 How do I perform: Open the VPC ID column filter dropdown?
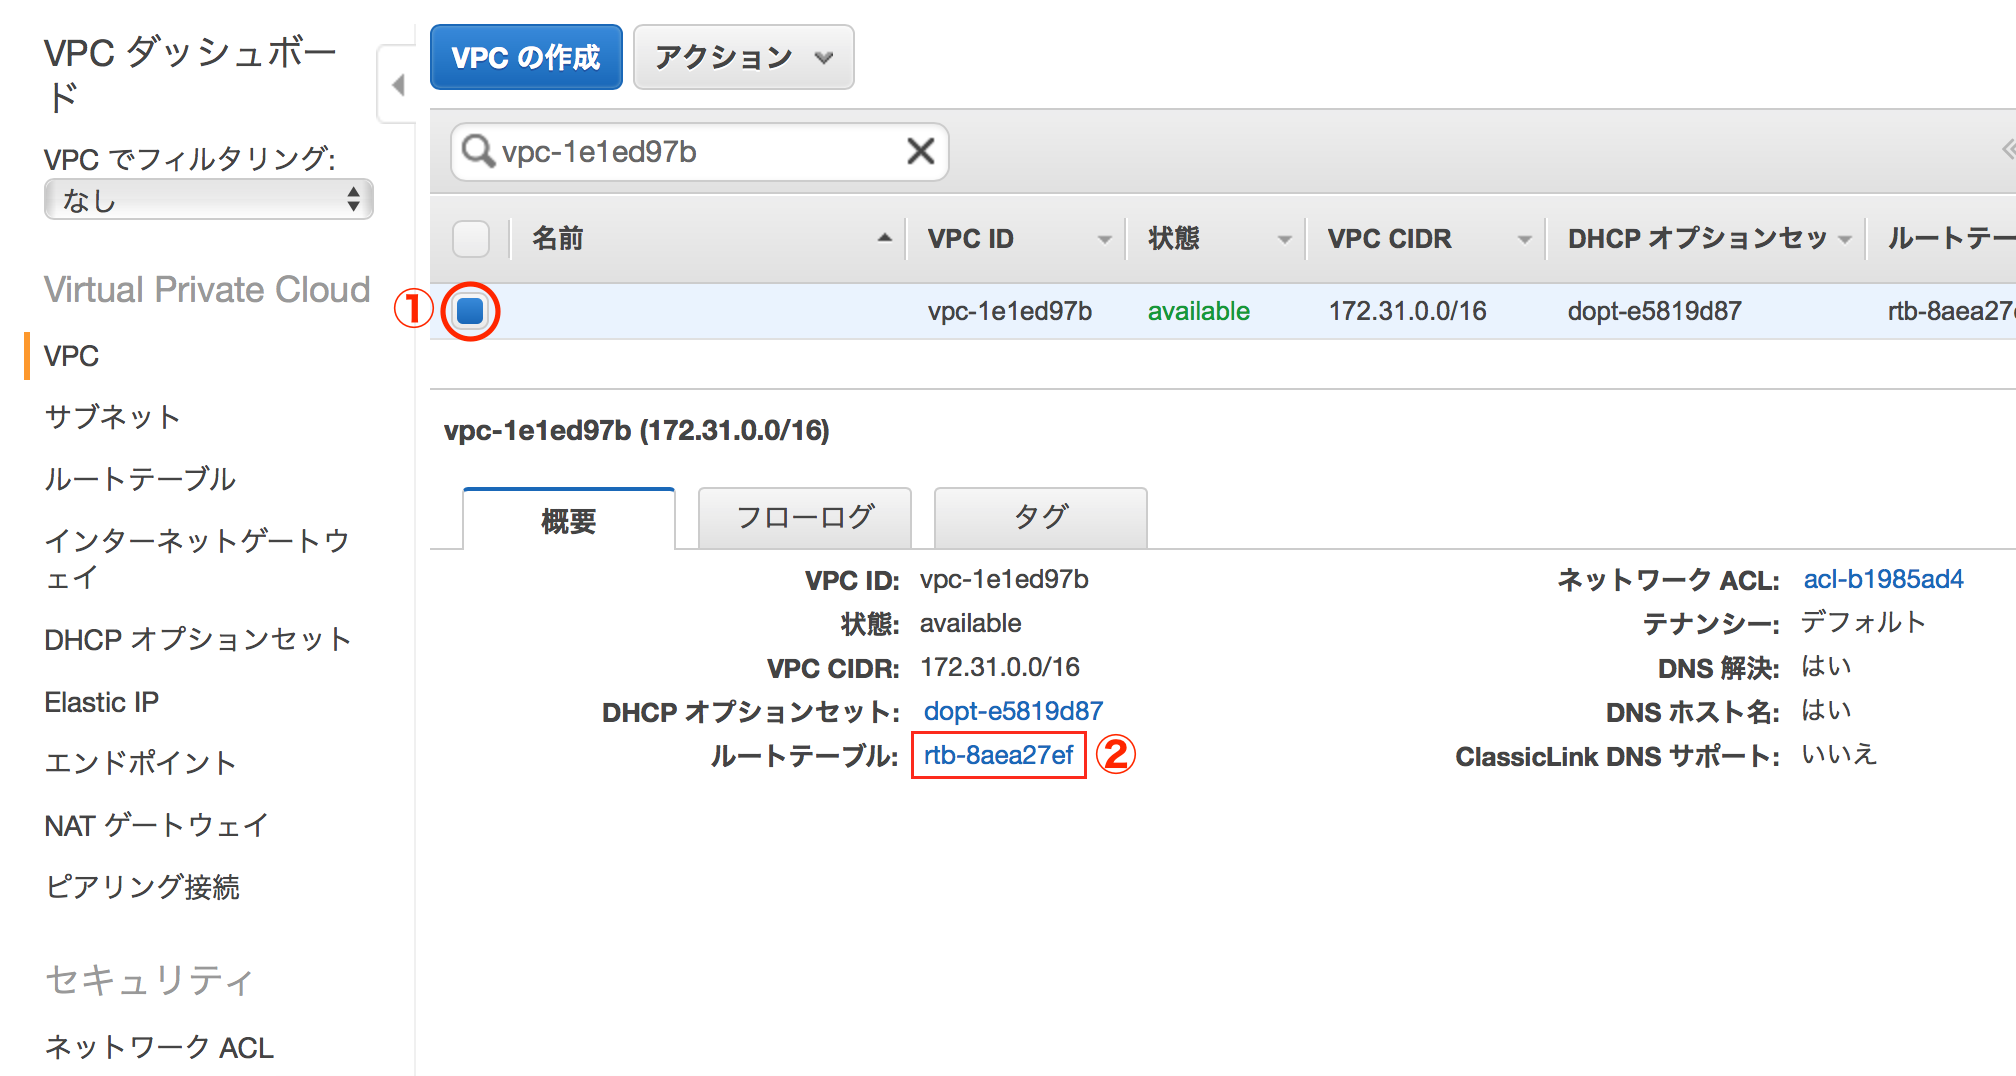pos(1104,238)
